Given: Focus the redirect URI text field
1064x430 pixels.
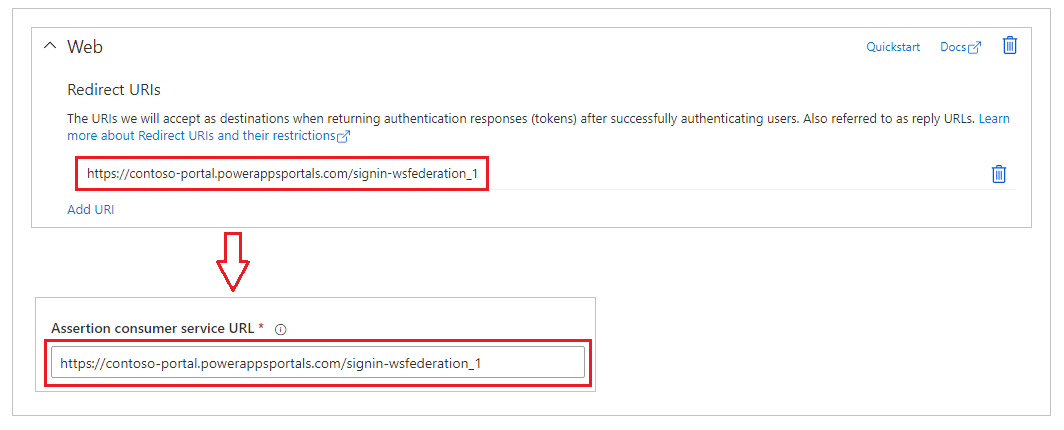Looking at the screenshot, I should 282,173.
